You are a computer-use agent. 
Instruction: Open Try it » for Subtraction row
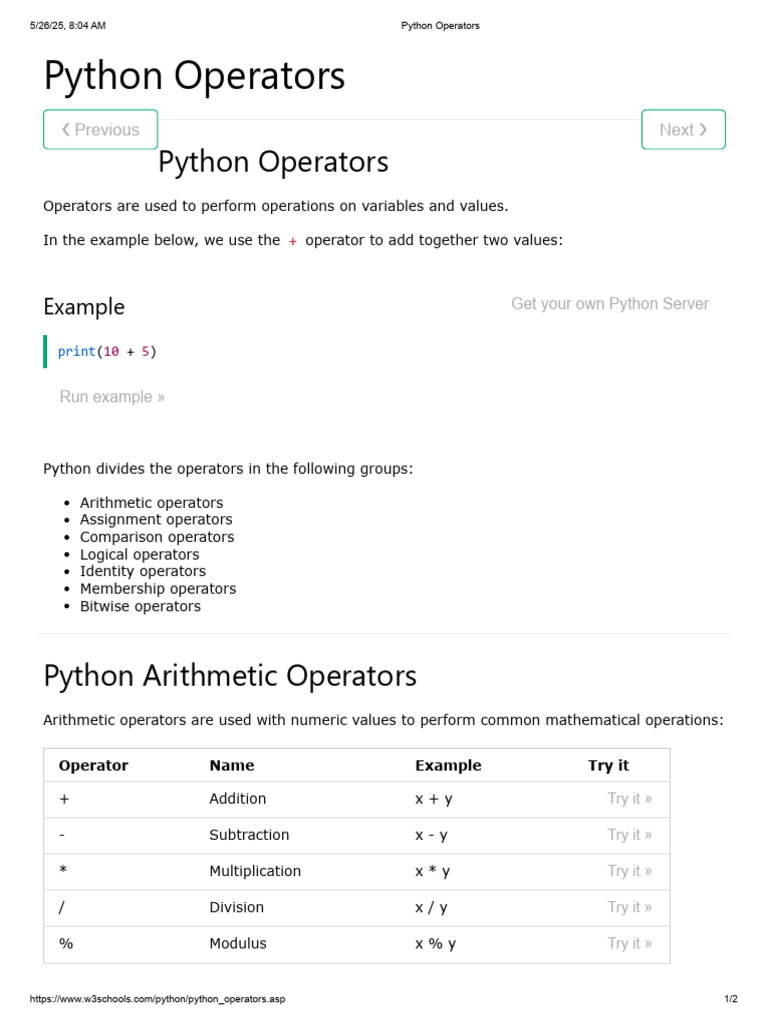[x=629, y=835]
